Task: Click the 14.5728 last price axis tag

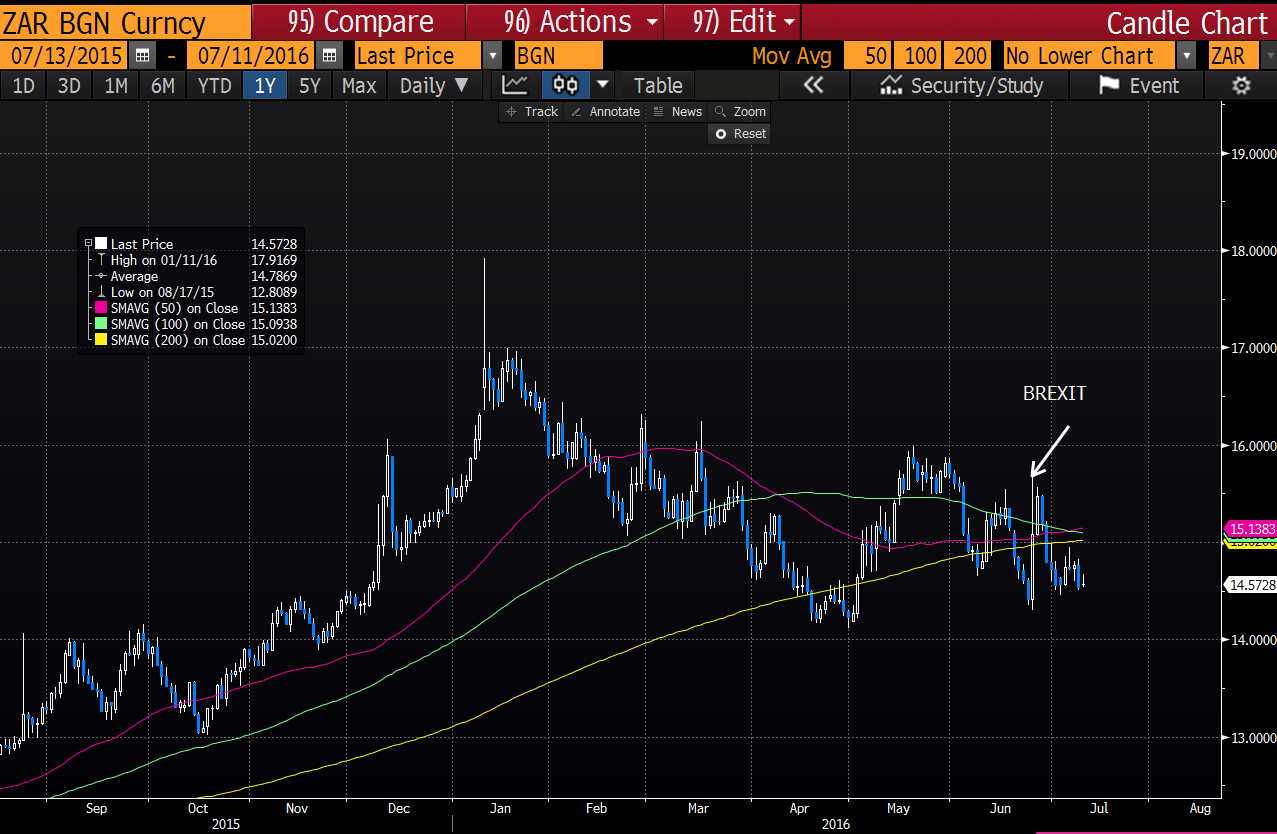Action: click(1251, 585)
